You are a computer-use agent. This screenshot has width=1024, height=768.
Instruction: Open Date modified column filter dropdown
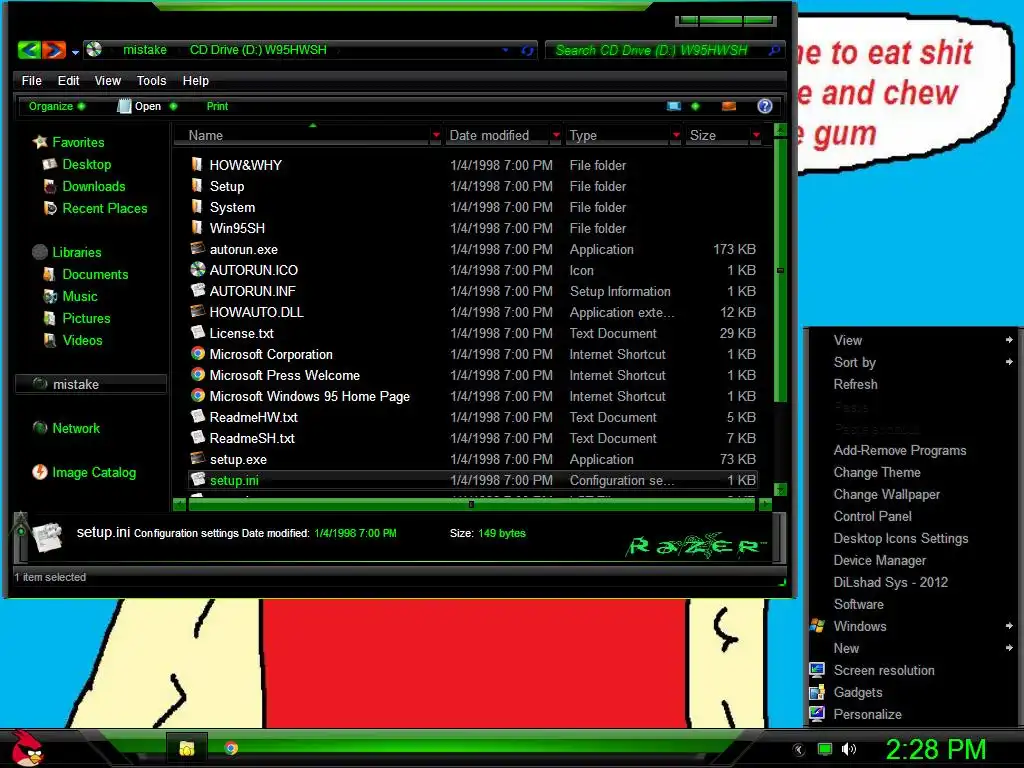[x=556, y=135]
